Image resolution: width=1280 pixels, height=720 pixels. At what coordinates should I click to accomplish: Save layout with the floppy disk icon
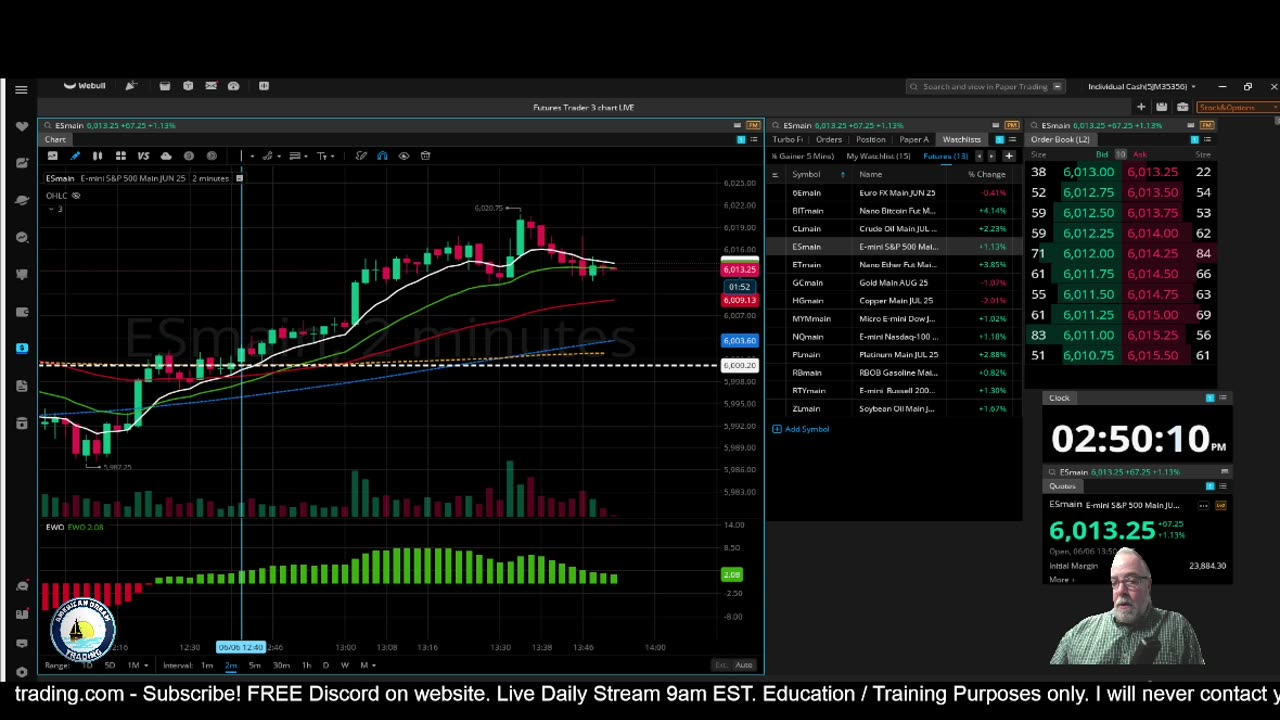tap(1161, 107)
